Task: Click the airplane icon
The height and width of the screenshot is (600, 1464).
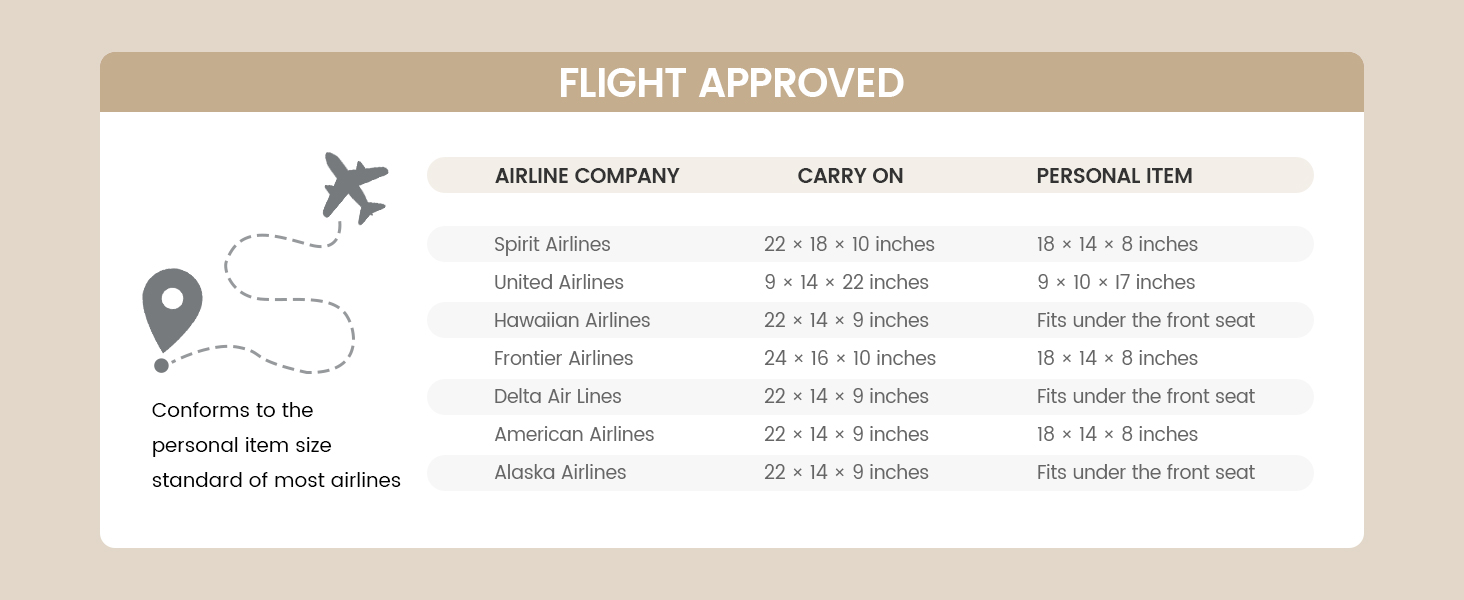Action: point(354,187)
